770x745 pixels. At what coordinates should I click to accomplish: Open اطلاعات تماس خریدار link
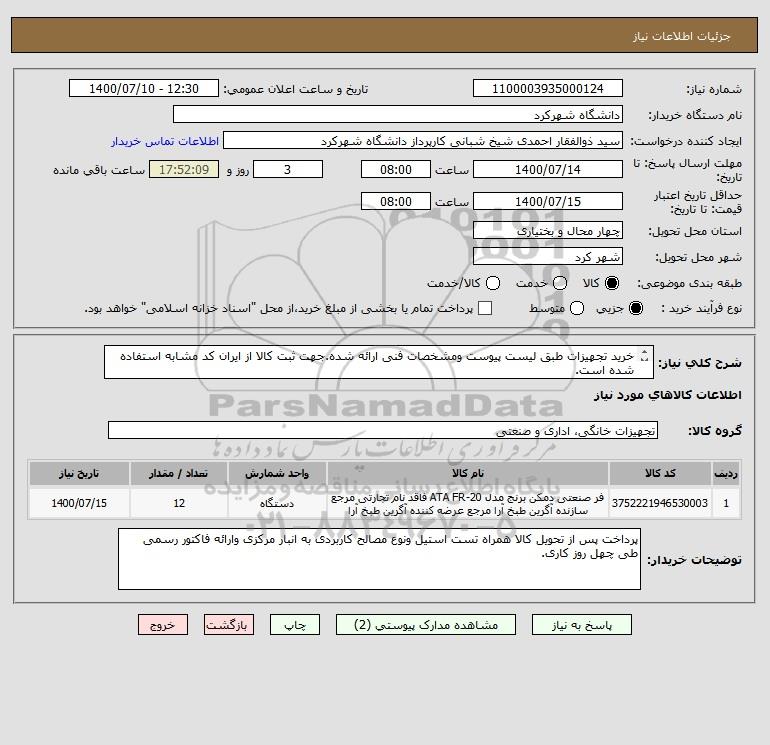click(165, 141)
